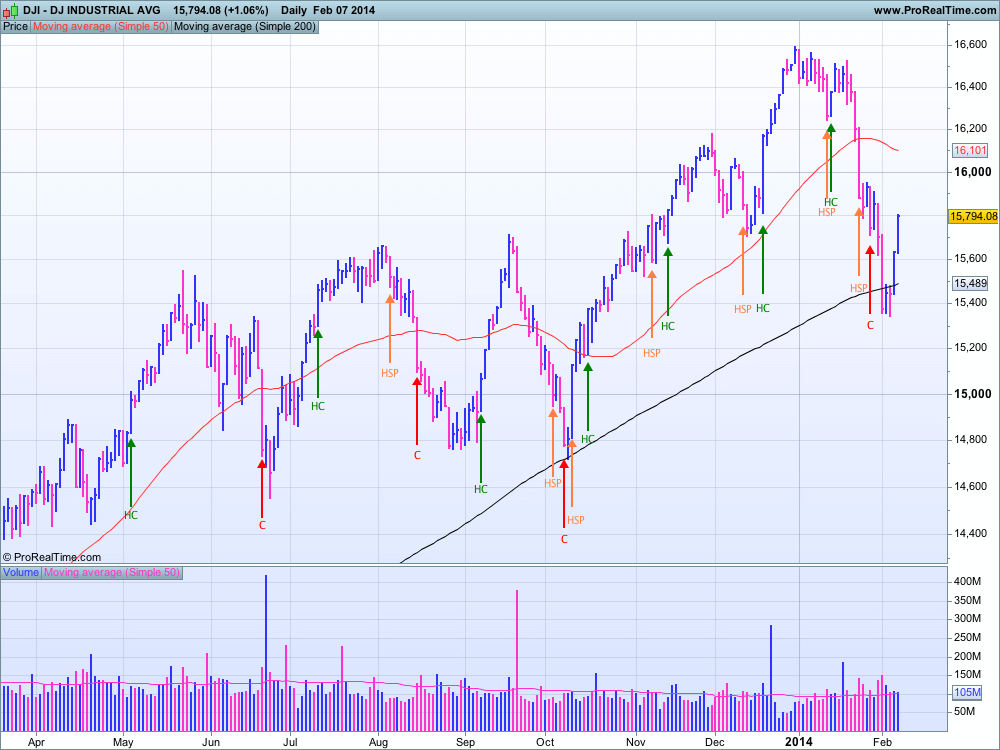The width and height of the screenshot is (1000, 750).
Task: Click the candlestick chart icon beside DJI title
Action: point(11,10)
